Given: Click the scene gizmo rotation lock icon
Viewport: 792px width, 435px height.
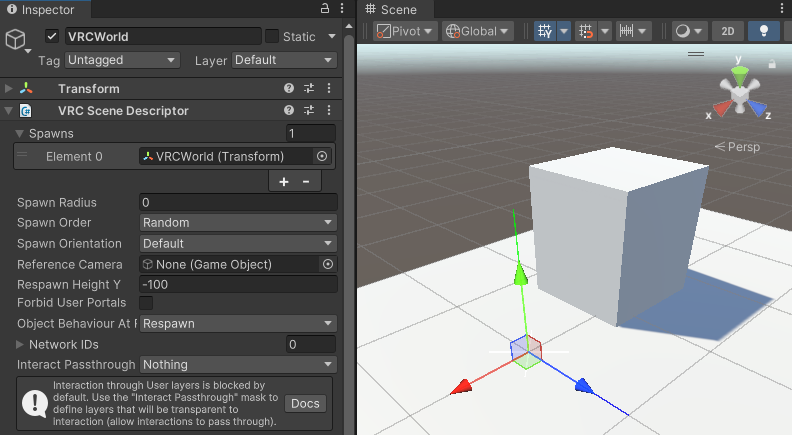Looking at the screenshot, I should tap(772, 64).
